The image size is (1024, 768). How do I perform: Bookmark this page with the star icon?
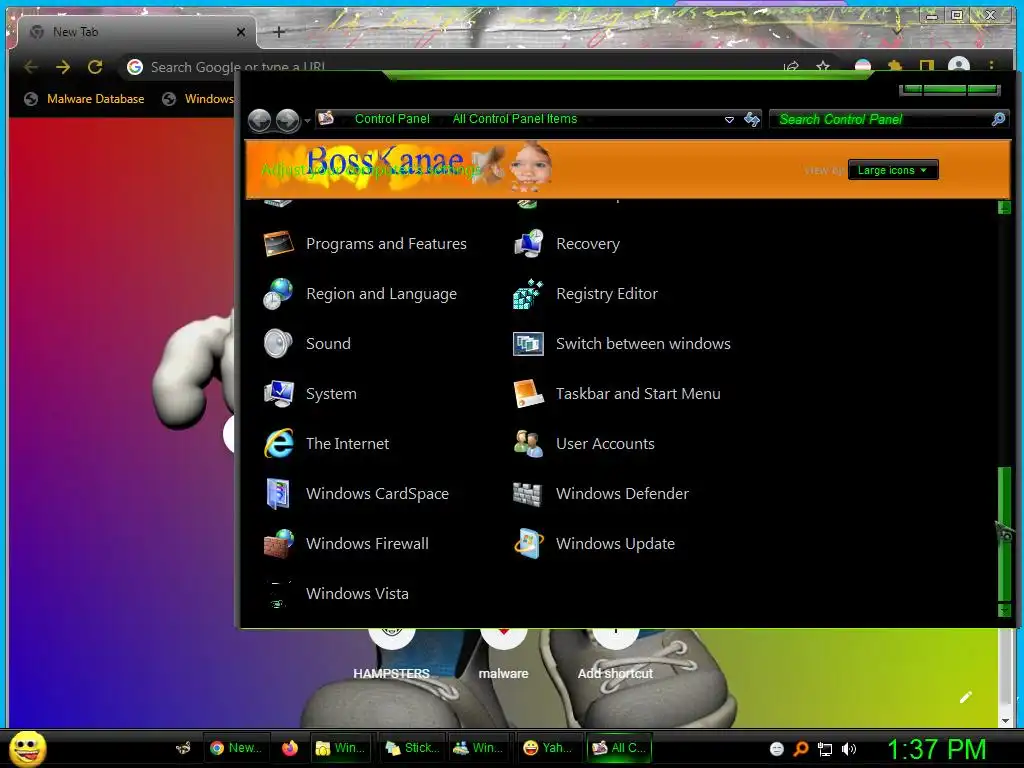click(x=823, y=67)
